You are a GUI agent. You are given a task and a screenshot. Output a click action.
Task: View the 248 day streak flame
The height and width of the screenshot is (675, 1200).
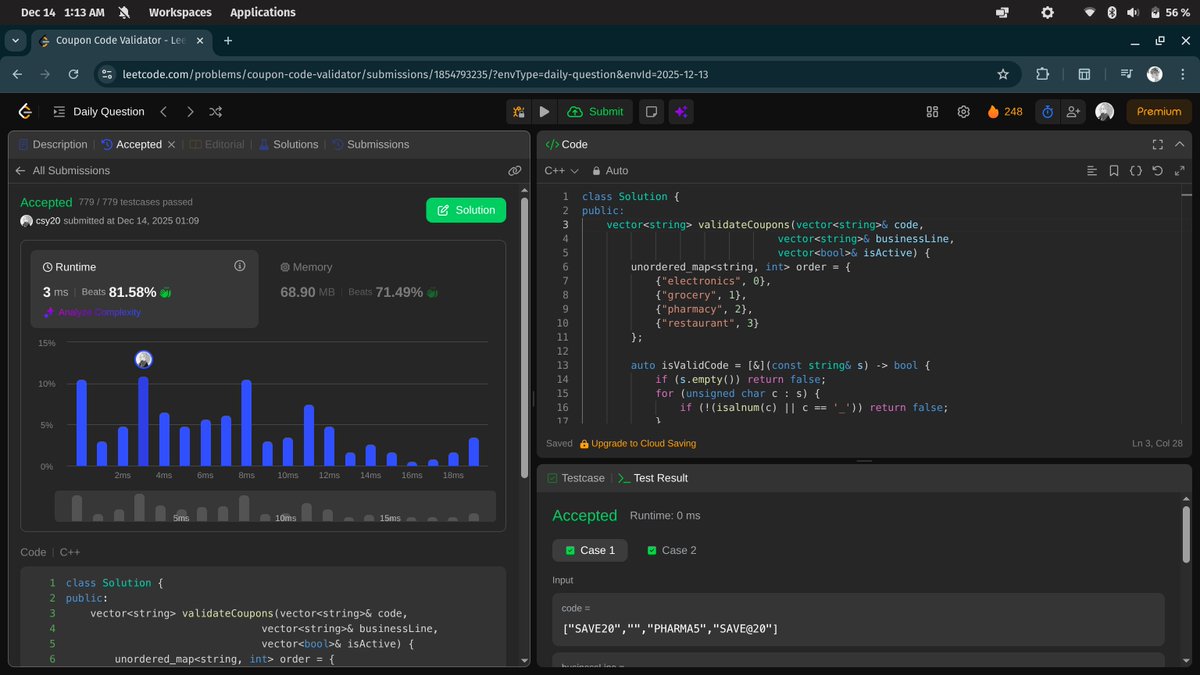tap(1005, 112)
